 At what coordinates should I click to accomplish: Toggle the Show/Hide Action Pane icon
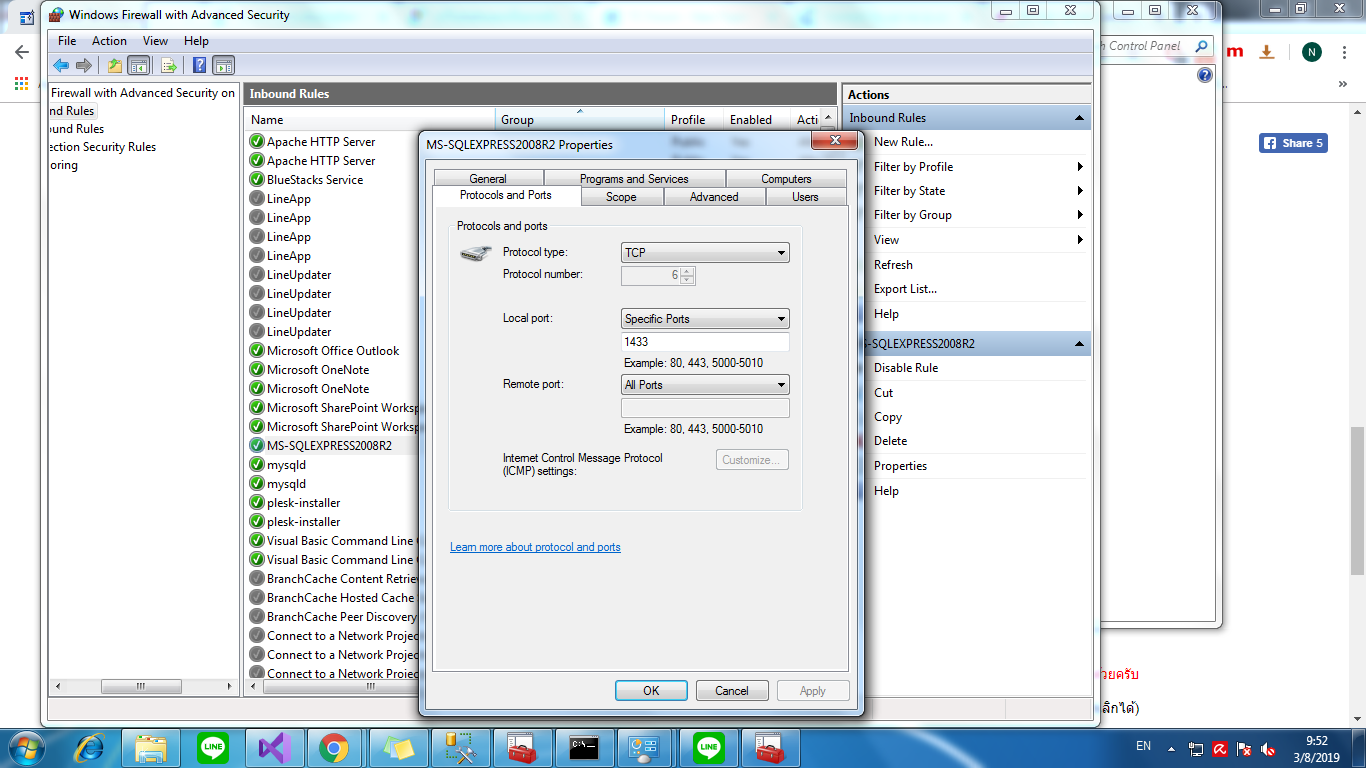click(x=224, y=66)
